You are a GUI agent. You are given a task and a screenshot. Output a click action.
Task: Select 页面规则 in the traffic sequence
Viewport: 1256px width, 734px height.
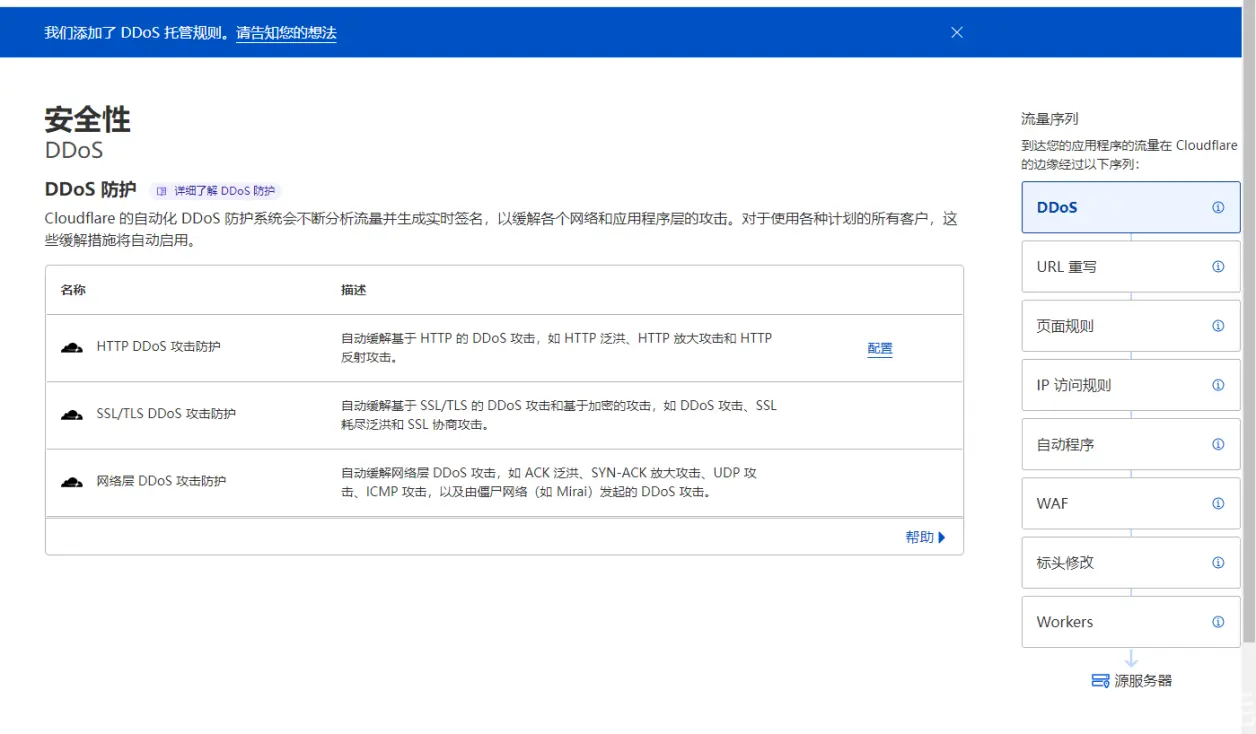[x=1131, y=326]
